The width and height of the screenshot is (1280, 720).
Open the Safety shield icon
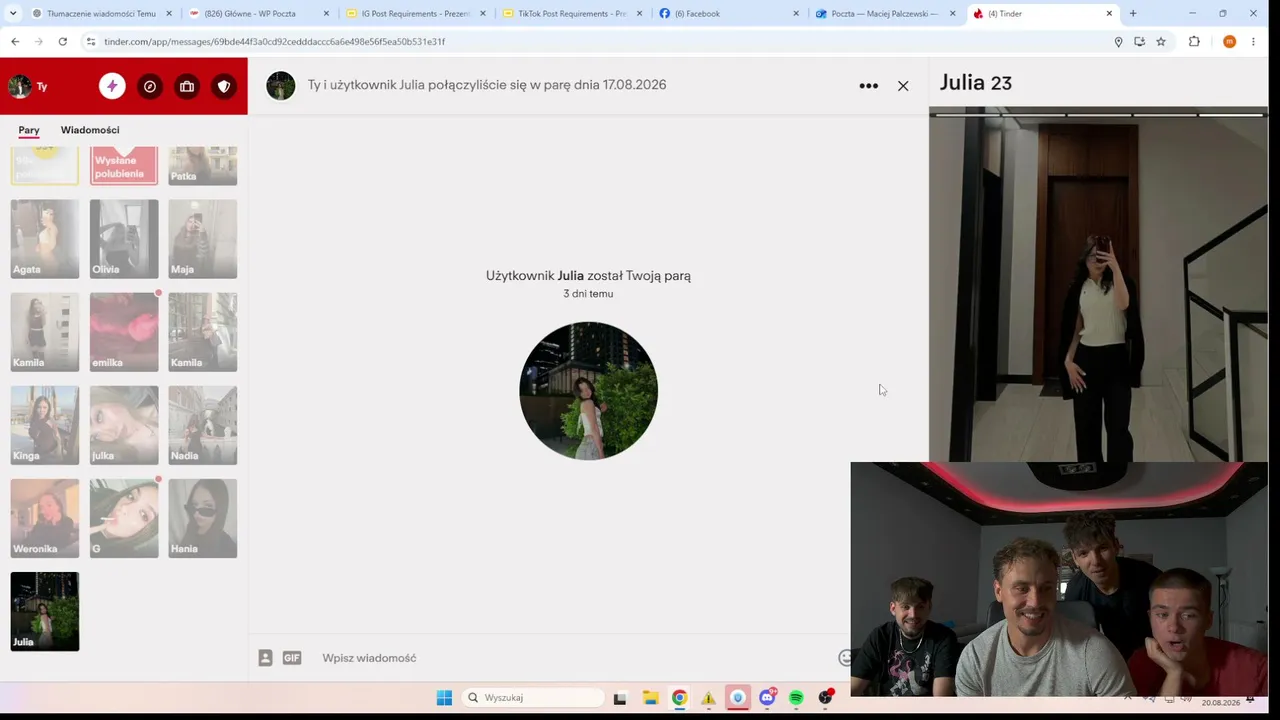[224, 86]
